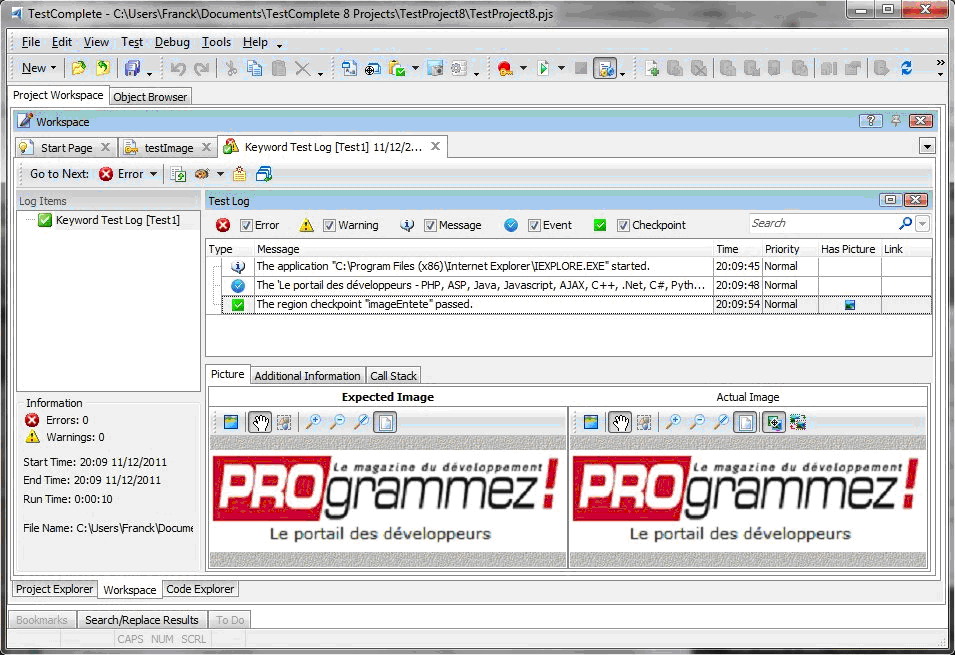Click the Delete X icon in toolbar
955x655 pixels.
pos(303,68)
